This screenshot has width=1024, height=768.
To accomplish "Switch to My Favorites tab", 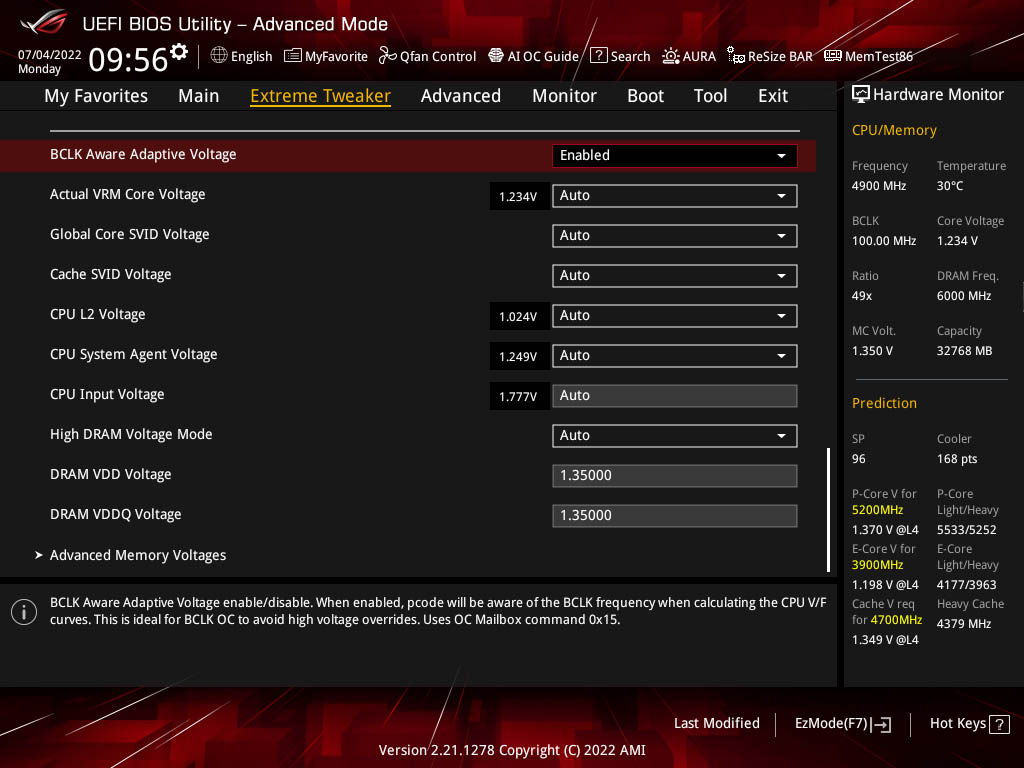I will [x=96, y=96].
